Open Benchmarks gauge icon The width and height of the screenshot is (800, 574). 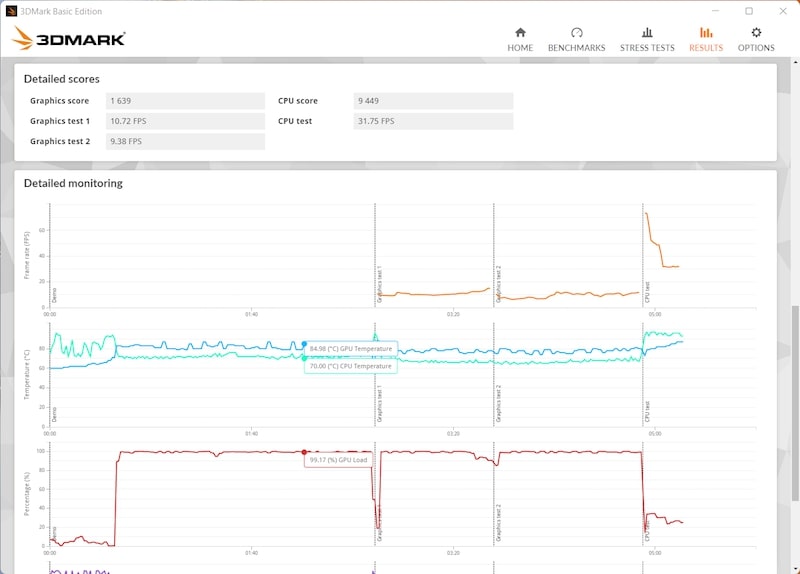(577, 33)
